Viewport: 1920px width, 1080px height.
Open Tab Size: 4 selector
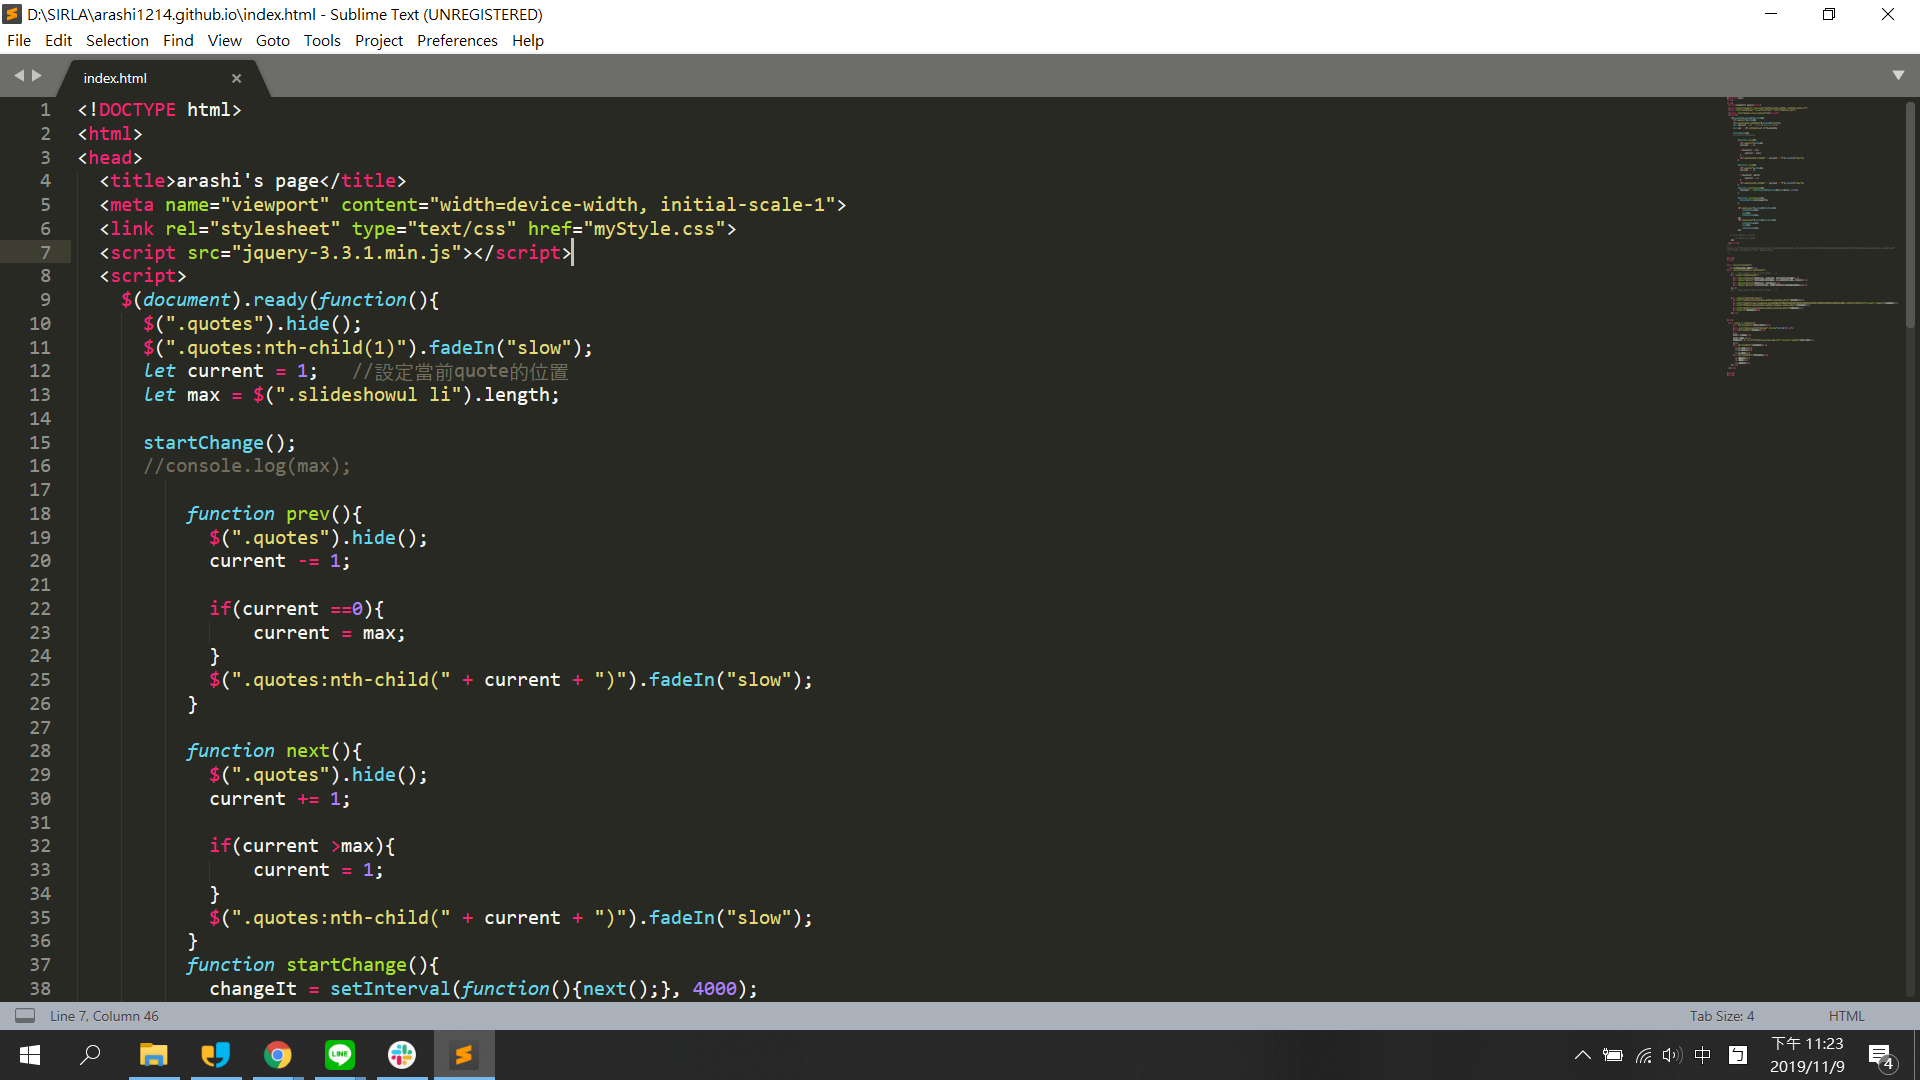[1721, 1016]
